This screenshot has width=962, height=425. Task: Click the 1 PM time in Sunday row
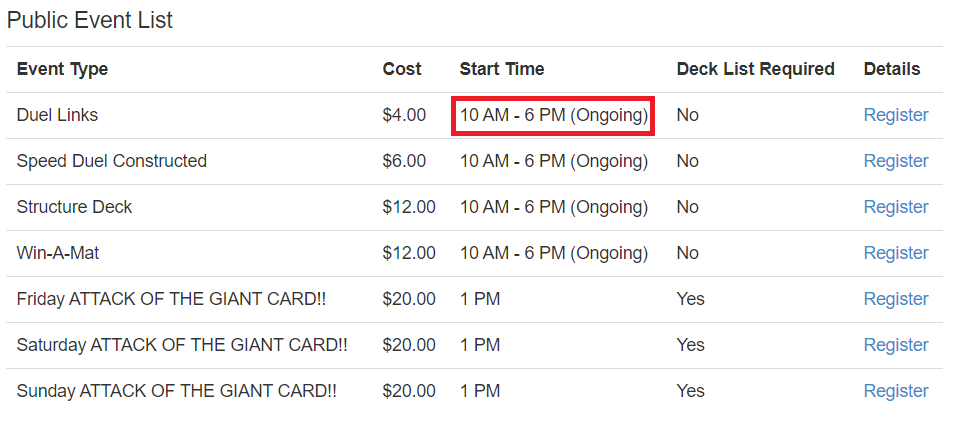pyautogui.click(x=479, y=391)
